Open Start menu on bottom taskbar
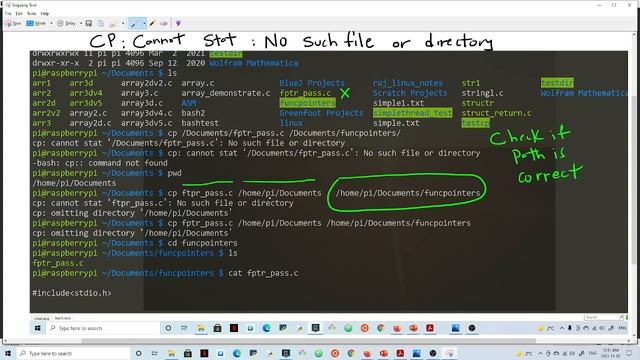The height and width of the screenshot is (360, 640). [8, 353]
